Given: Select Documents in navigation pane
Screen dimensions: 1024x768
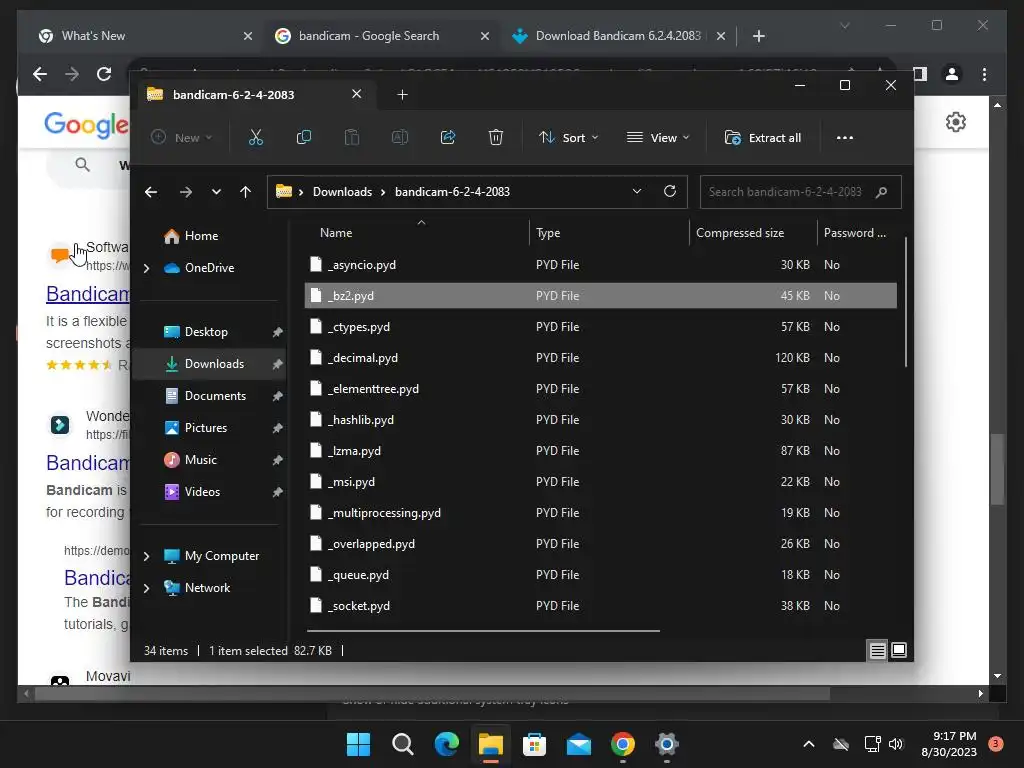Looking at the screenshot, I should click(213, 396).
